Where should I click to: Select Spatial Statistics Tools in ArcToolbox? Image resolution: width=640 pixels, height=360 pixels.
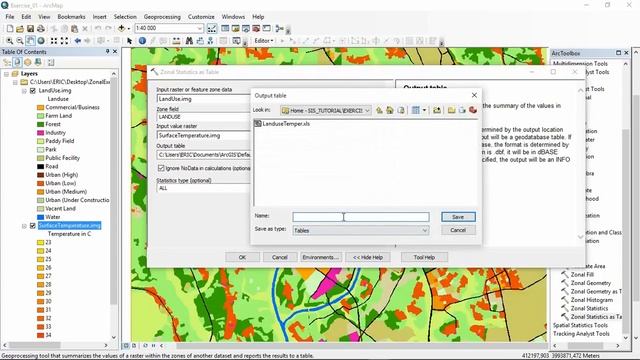pos(580,326)
